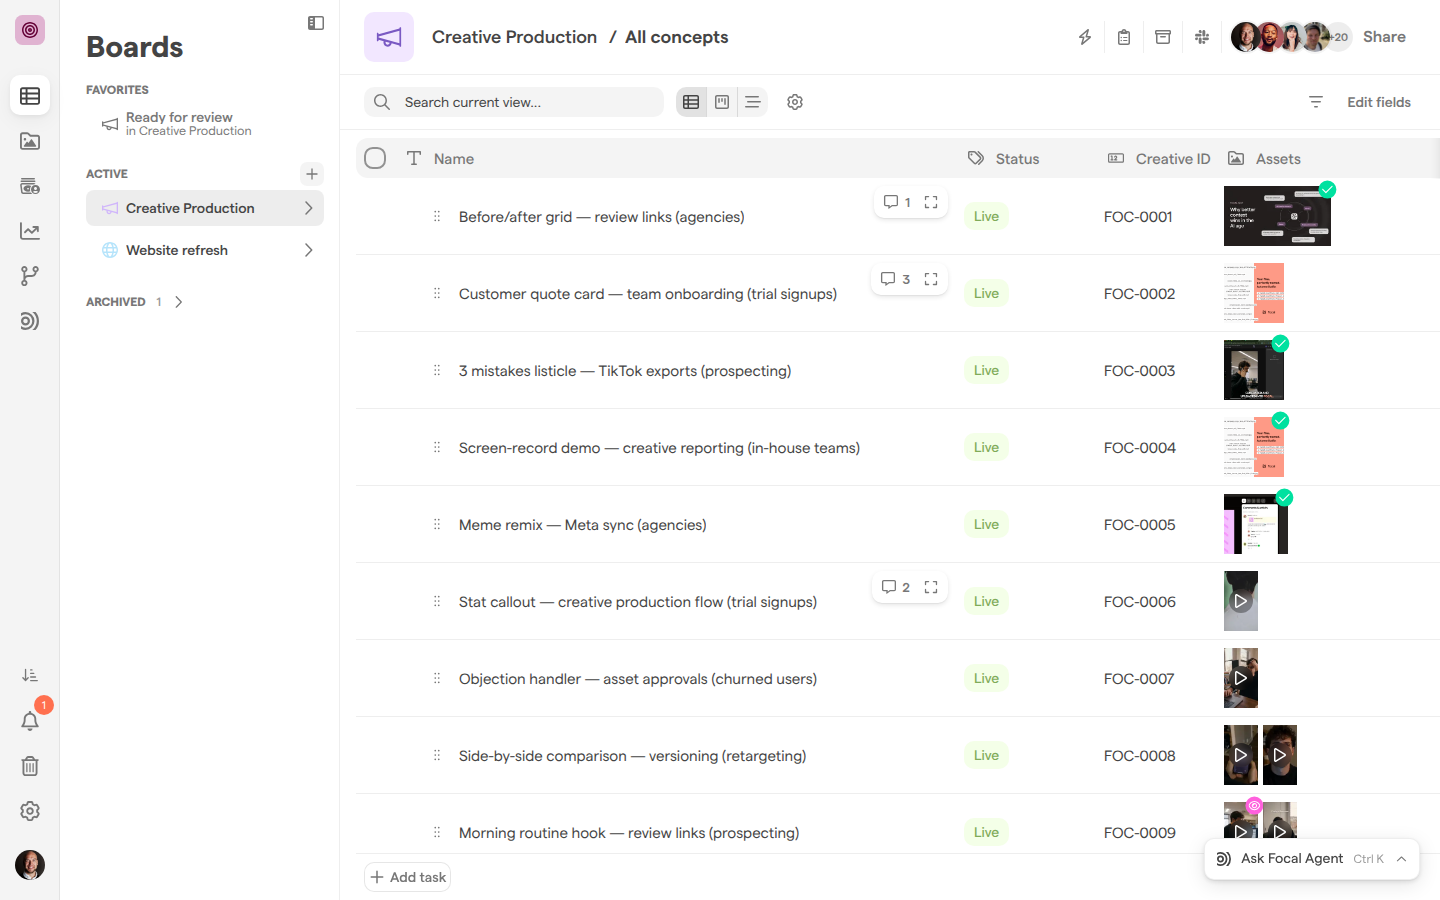Click the Live status on FOC-0007 row
This screenshot has height=900, width=1440.
click(986, 678)
